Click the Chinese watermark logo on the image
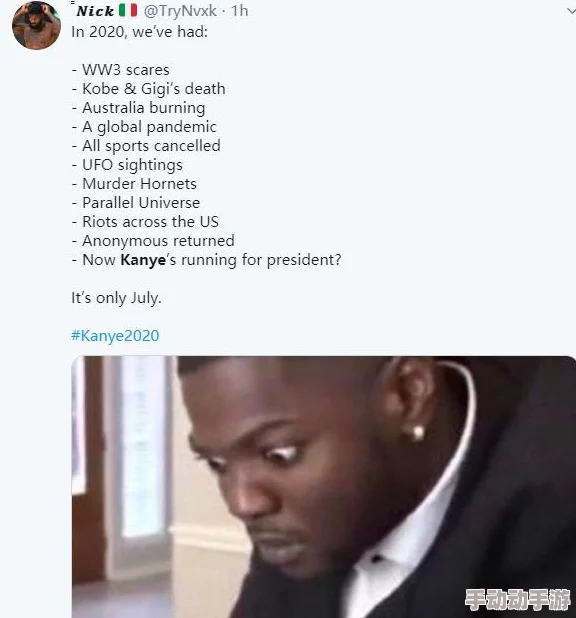 (x=517, y=599)
